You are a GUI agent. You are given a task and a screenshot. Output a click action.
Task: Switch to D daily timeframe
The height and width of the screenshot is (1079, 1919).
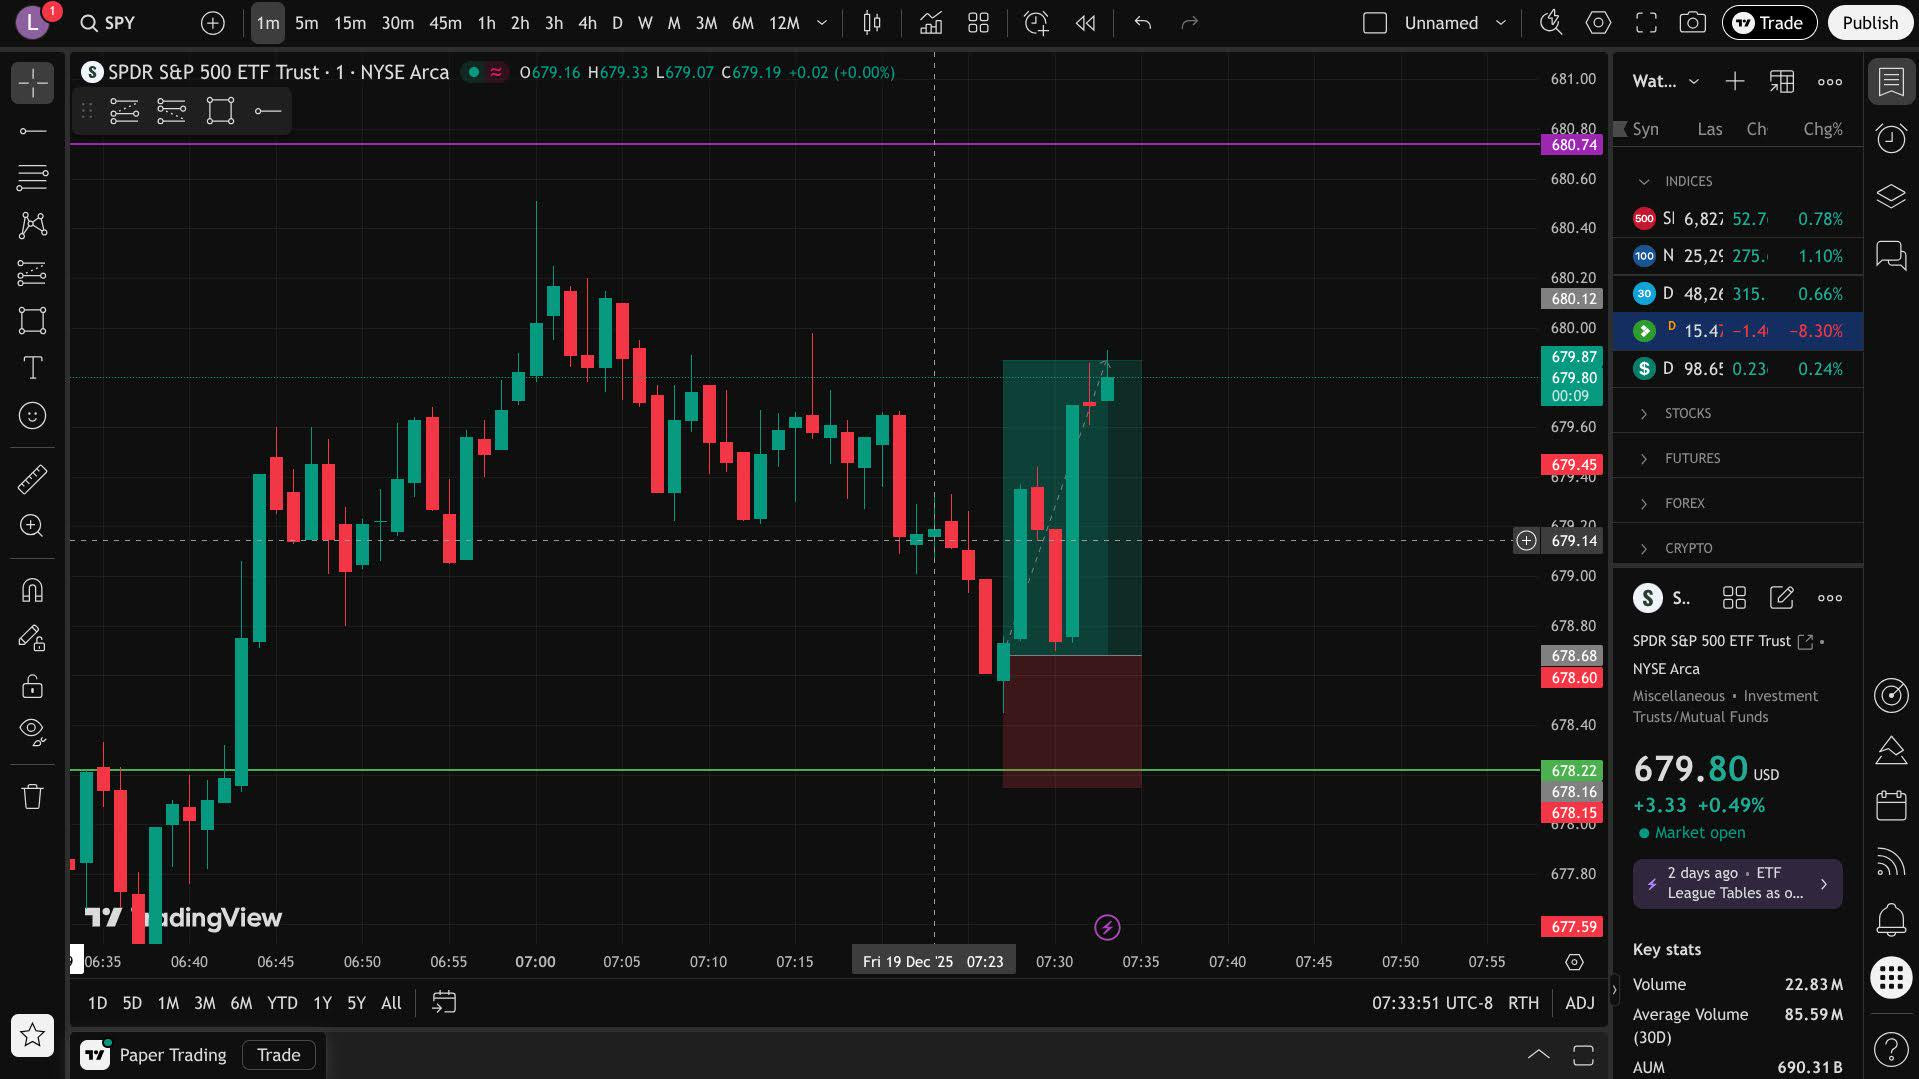click(x=617, y=23)
